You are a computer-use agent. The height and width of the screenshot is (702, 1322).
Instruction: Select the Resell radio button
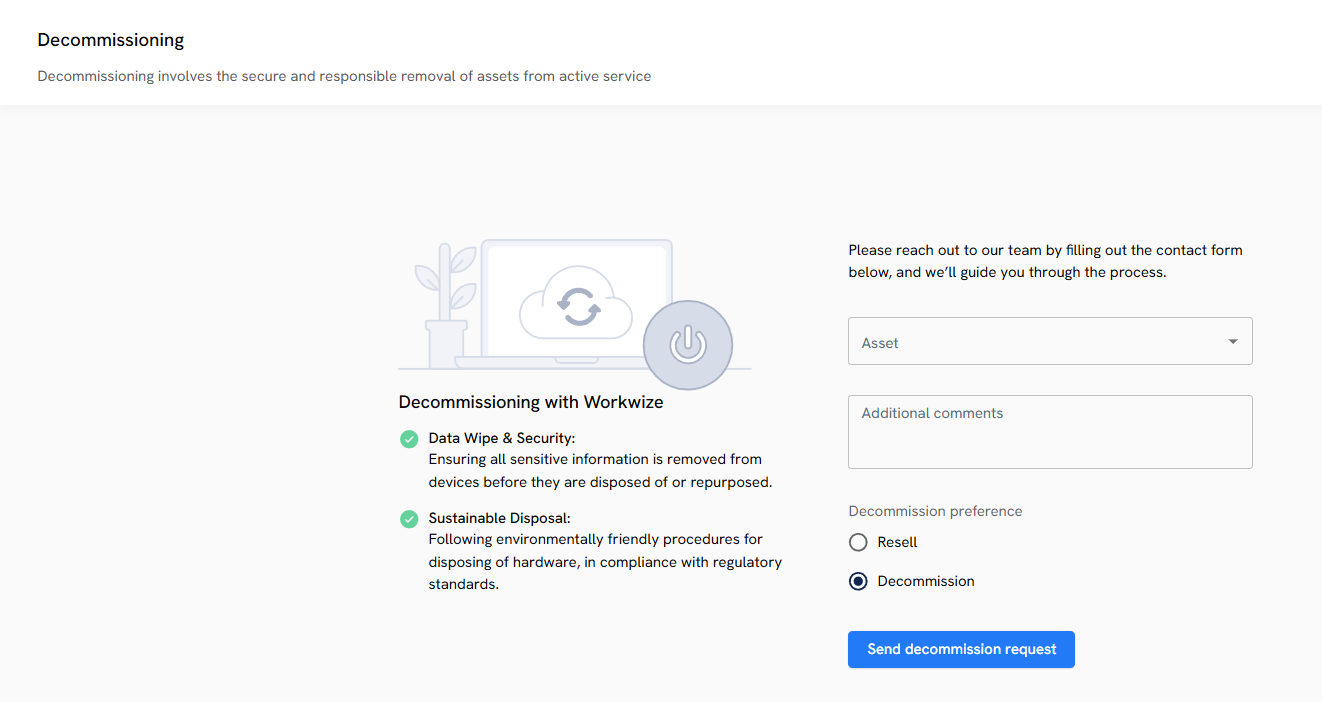(858, 542)
